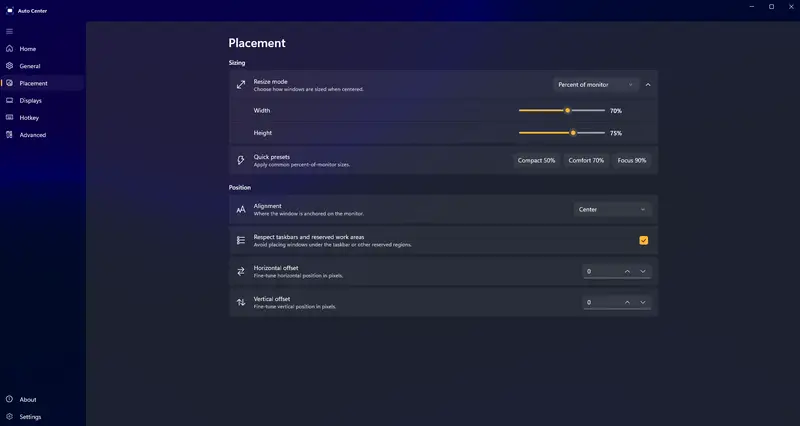Click the Position section label

click(240, 187)
